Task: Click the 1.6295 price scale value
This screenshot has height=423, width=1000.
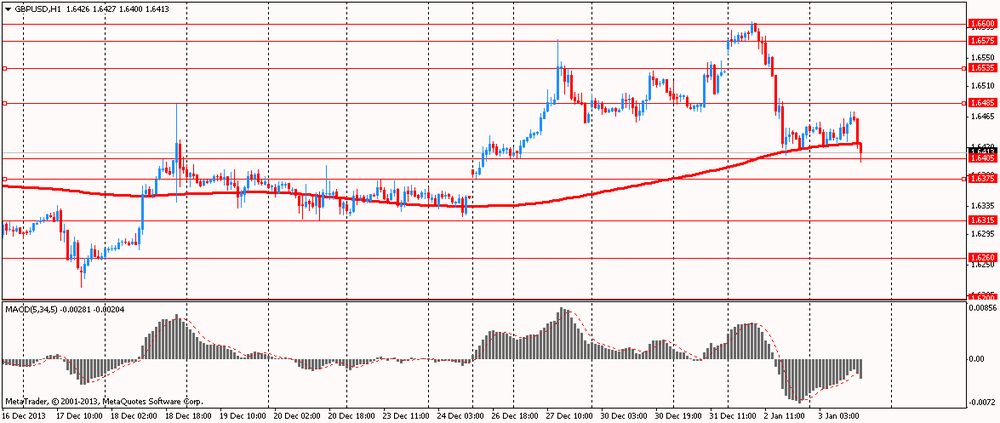Action: 981,234
